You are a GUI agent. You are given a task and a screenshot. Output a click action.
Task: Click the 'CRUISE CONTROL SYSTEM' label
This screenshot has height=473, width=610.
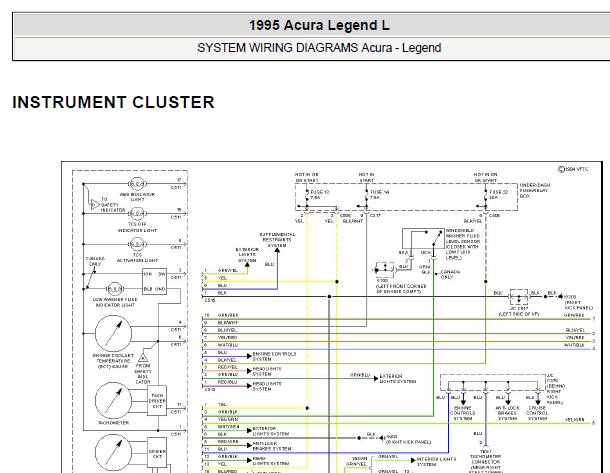coord(537,413)
